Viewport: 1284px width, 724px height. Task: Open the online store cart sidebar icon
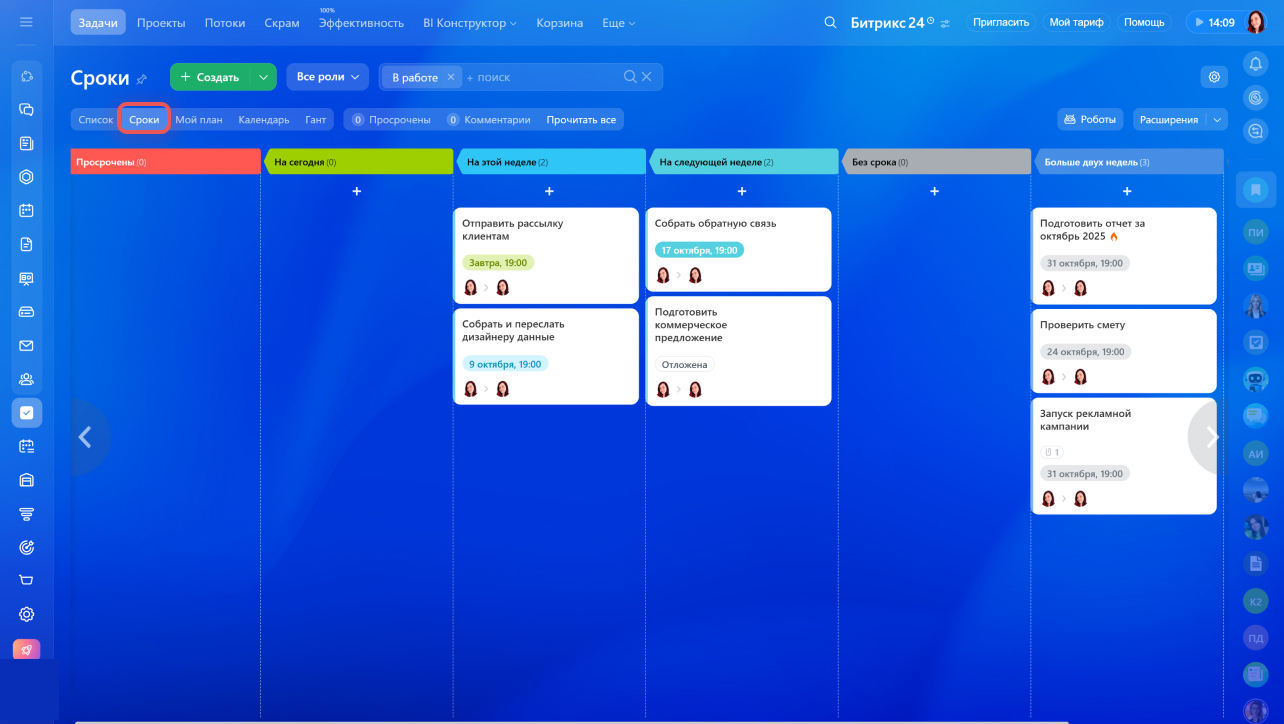27,580
